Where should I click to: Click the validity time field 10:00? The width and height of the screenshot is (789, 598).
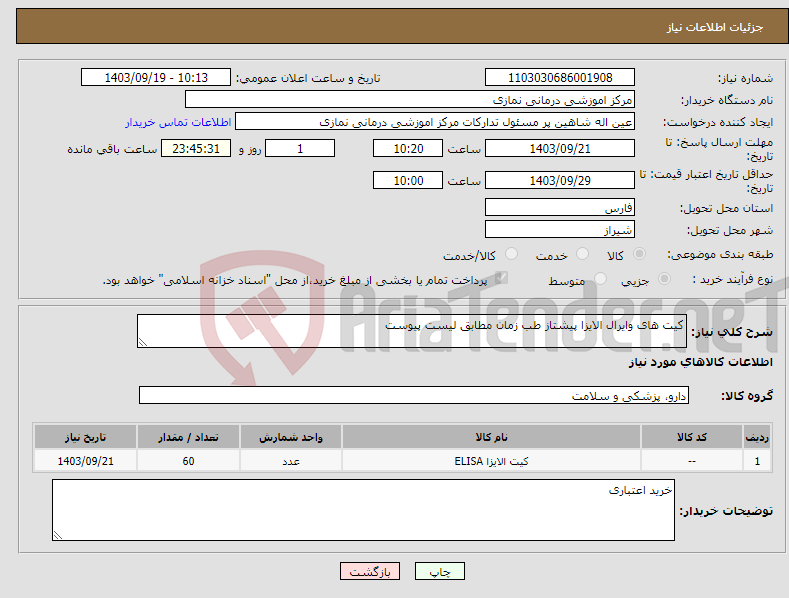[x=408, y=180]
